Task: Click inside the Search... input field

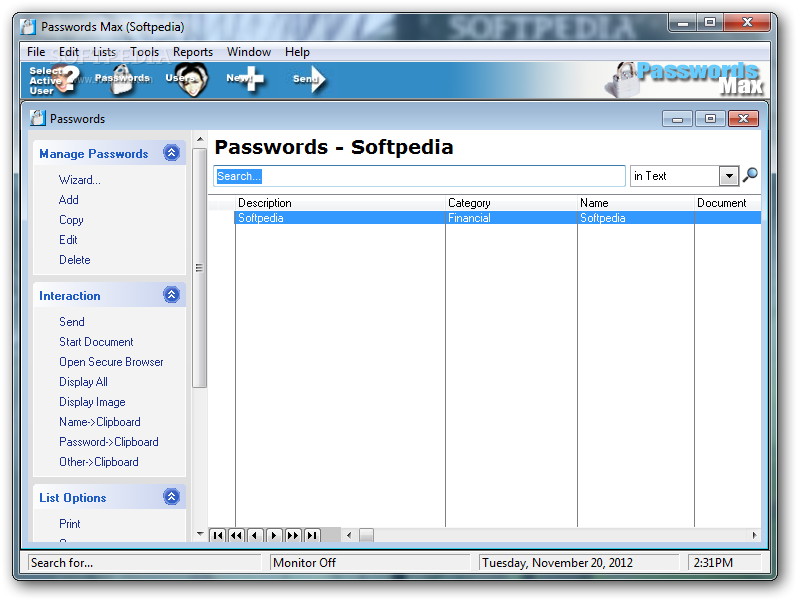Action: point(419,176)
